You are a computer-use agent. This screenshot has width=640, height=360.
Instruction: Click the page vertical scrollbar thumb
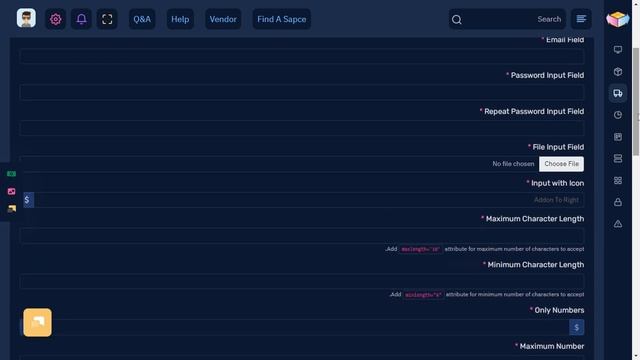[x=636, y=101]
